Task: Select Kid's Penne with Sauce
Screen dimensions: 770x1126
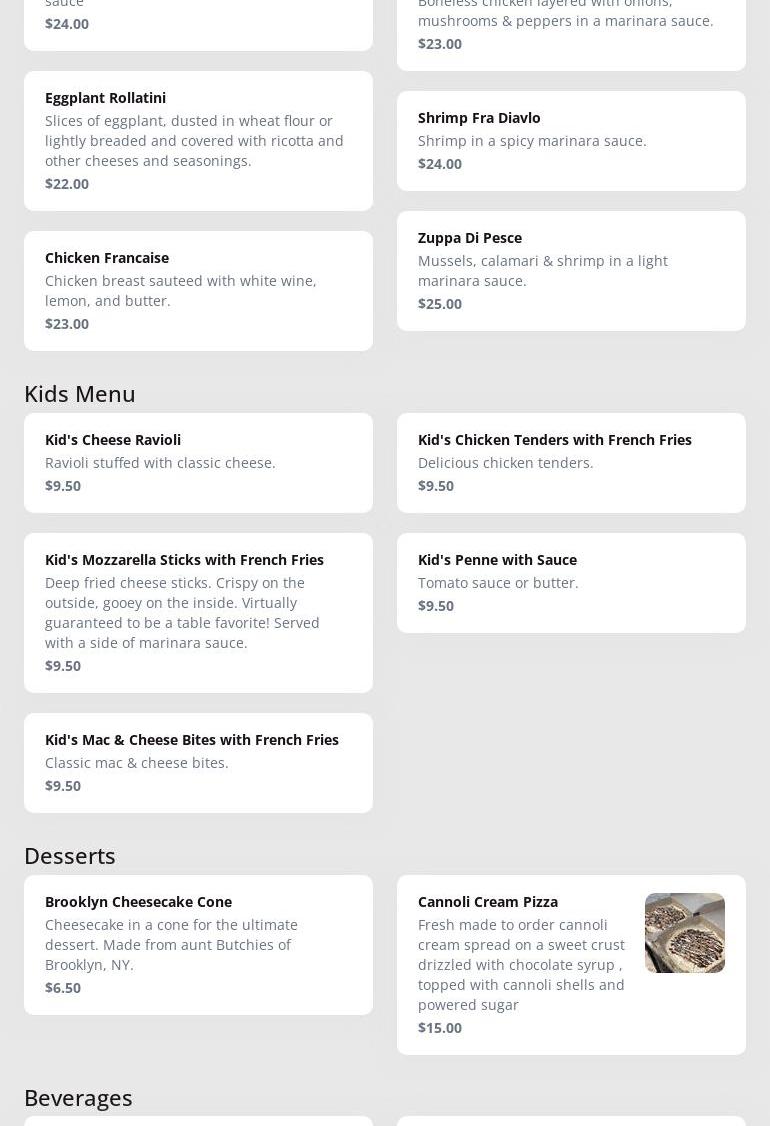Action: (571, 582)
